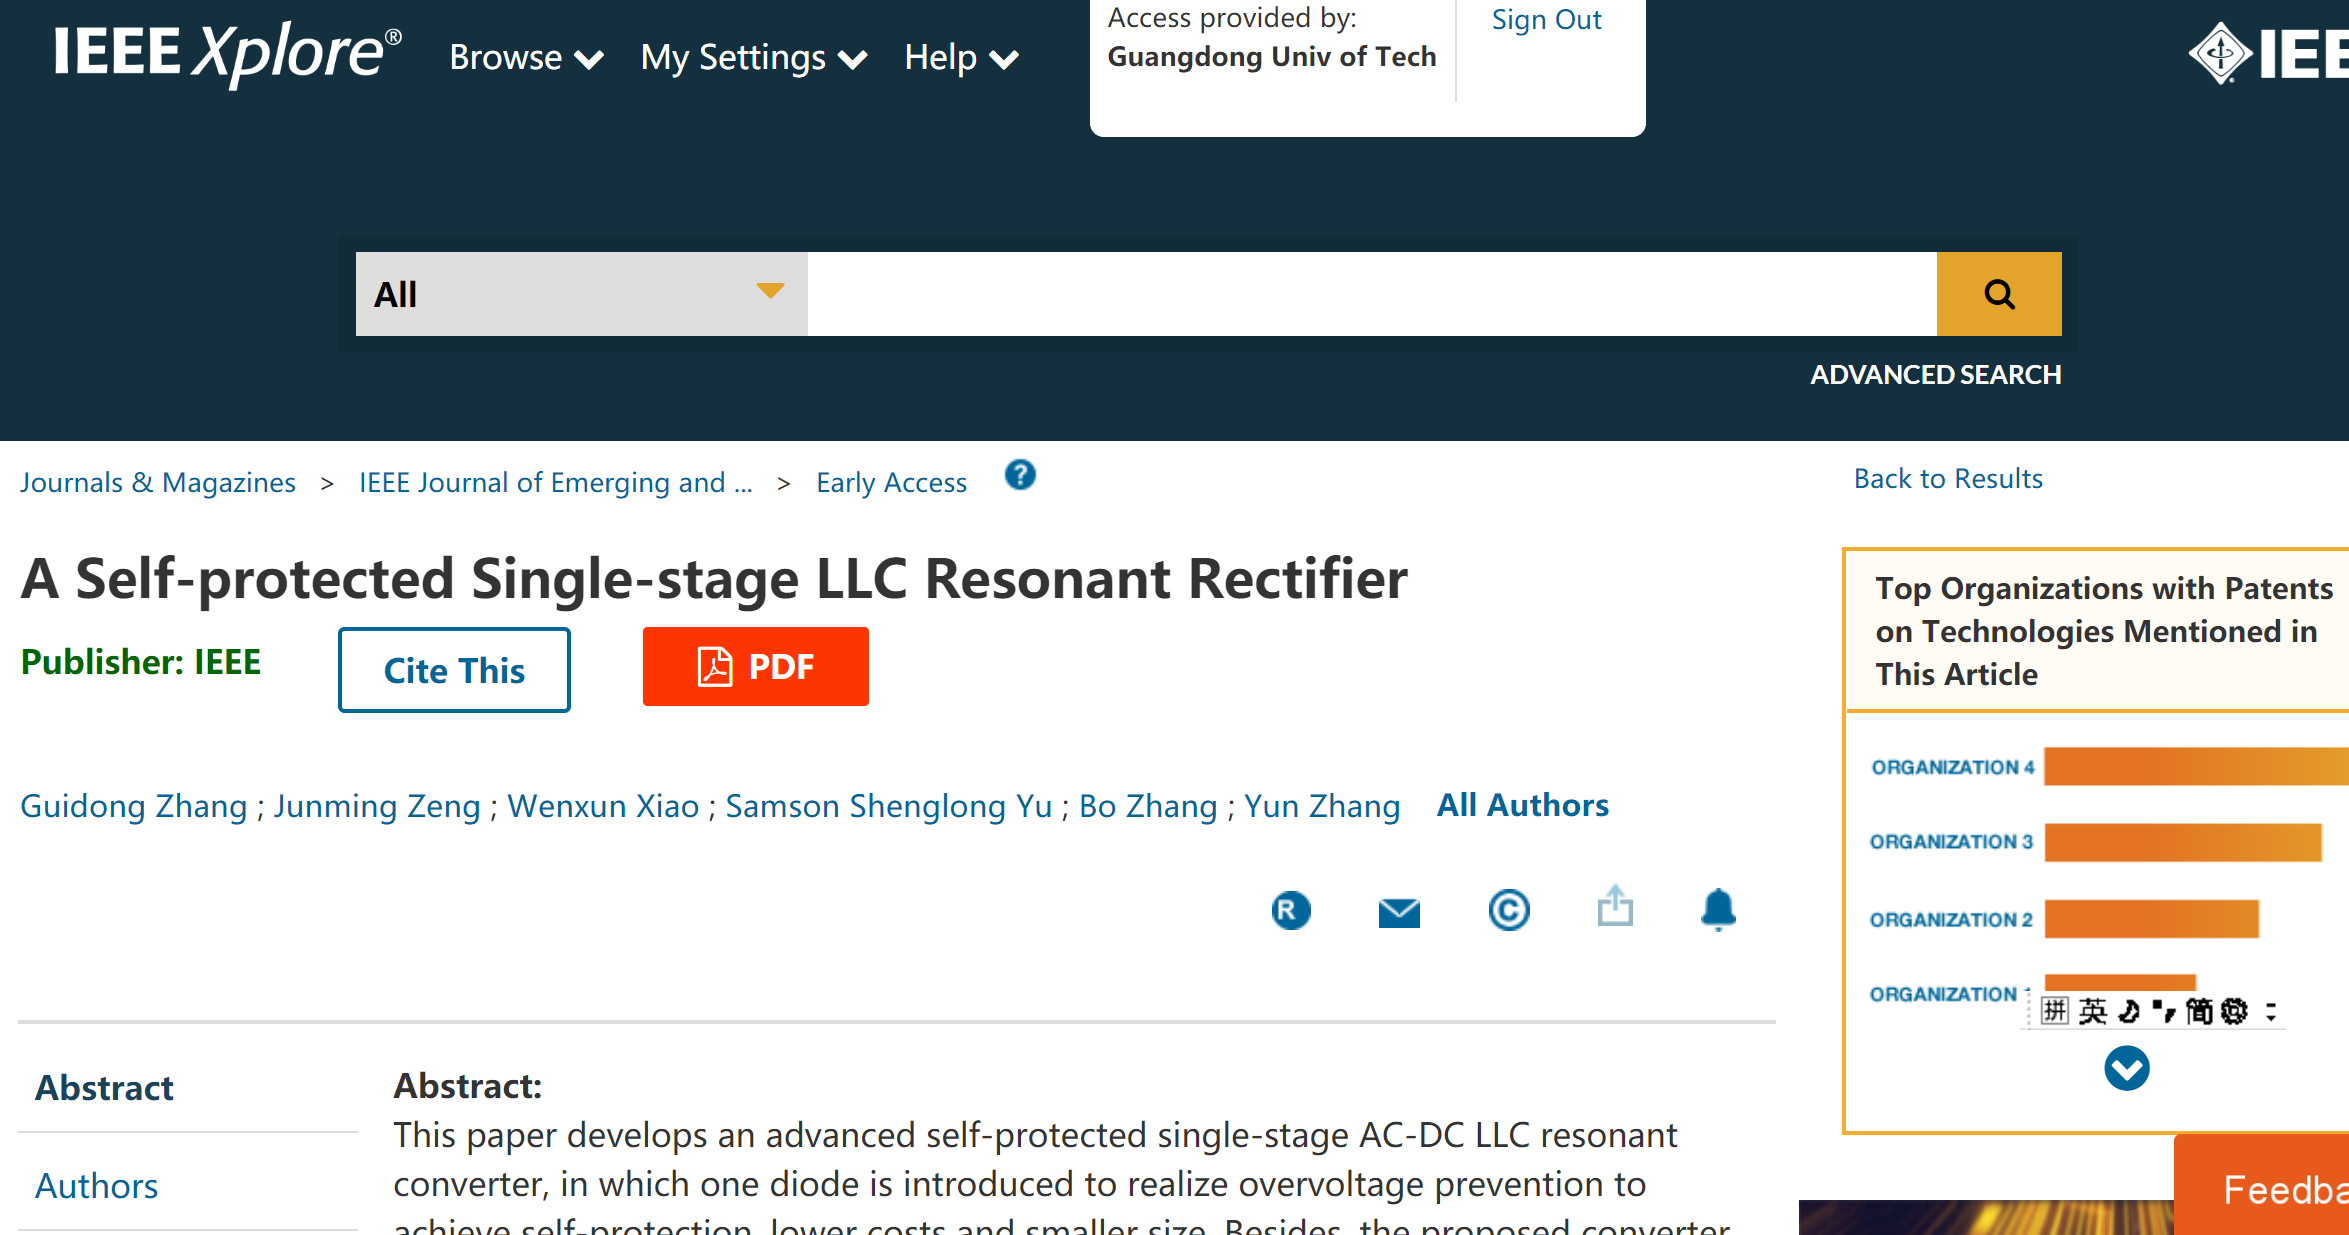The height and width of the screenshot is (1235, 2349).
Task: Click the Cite This button
Action: pos(454,670)
